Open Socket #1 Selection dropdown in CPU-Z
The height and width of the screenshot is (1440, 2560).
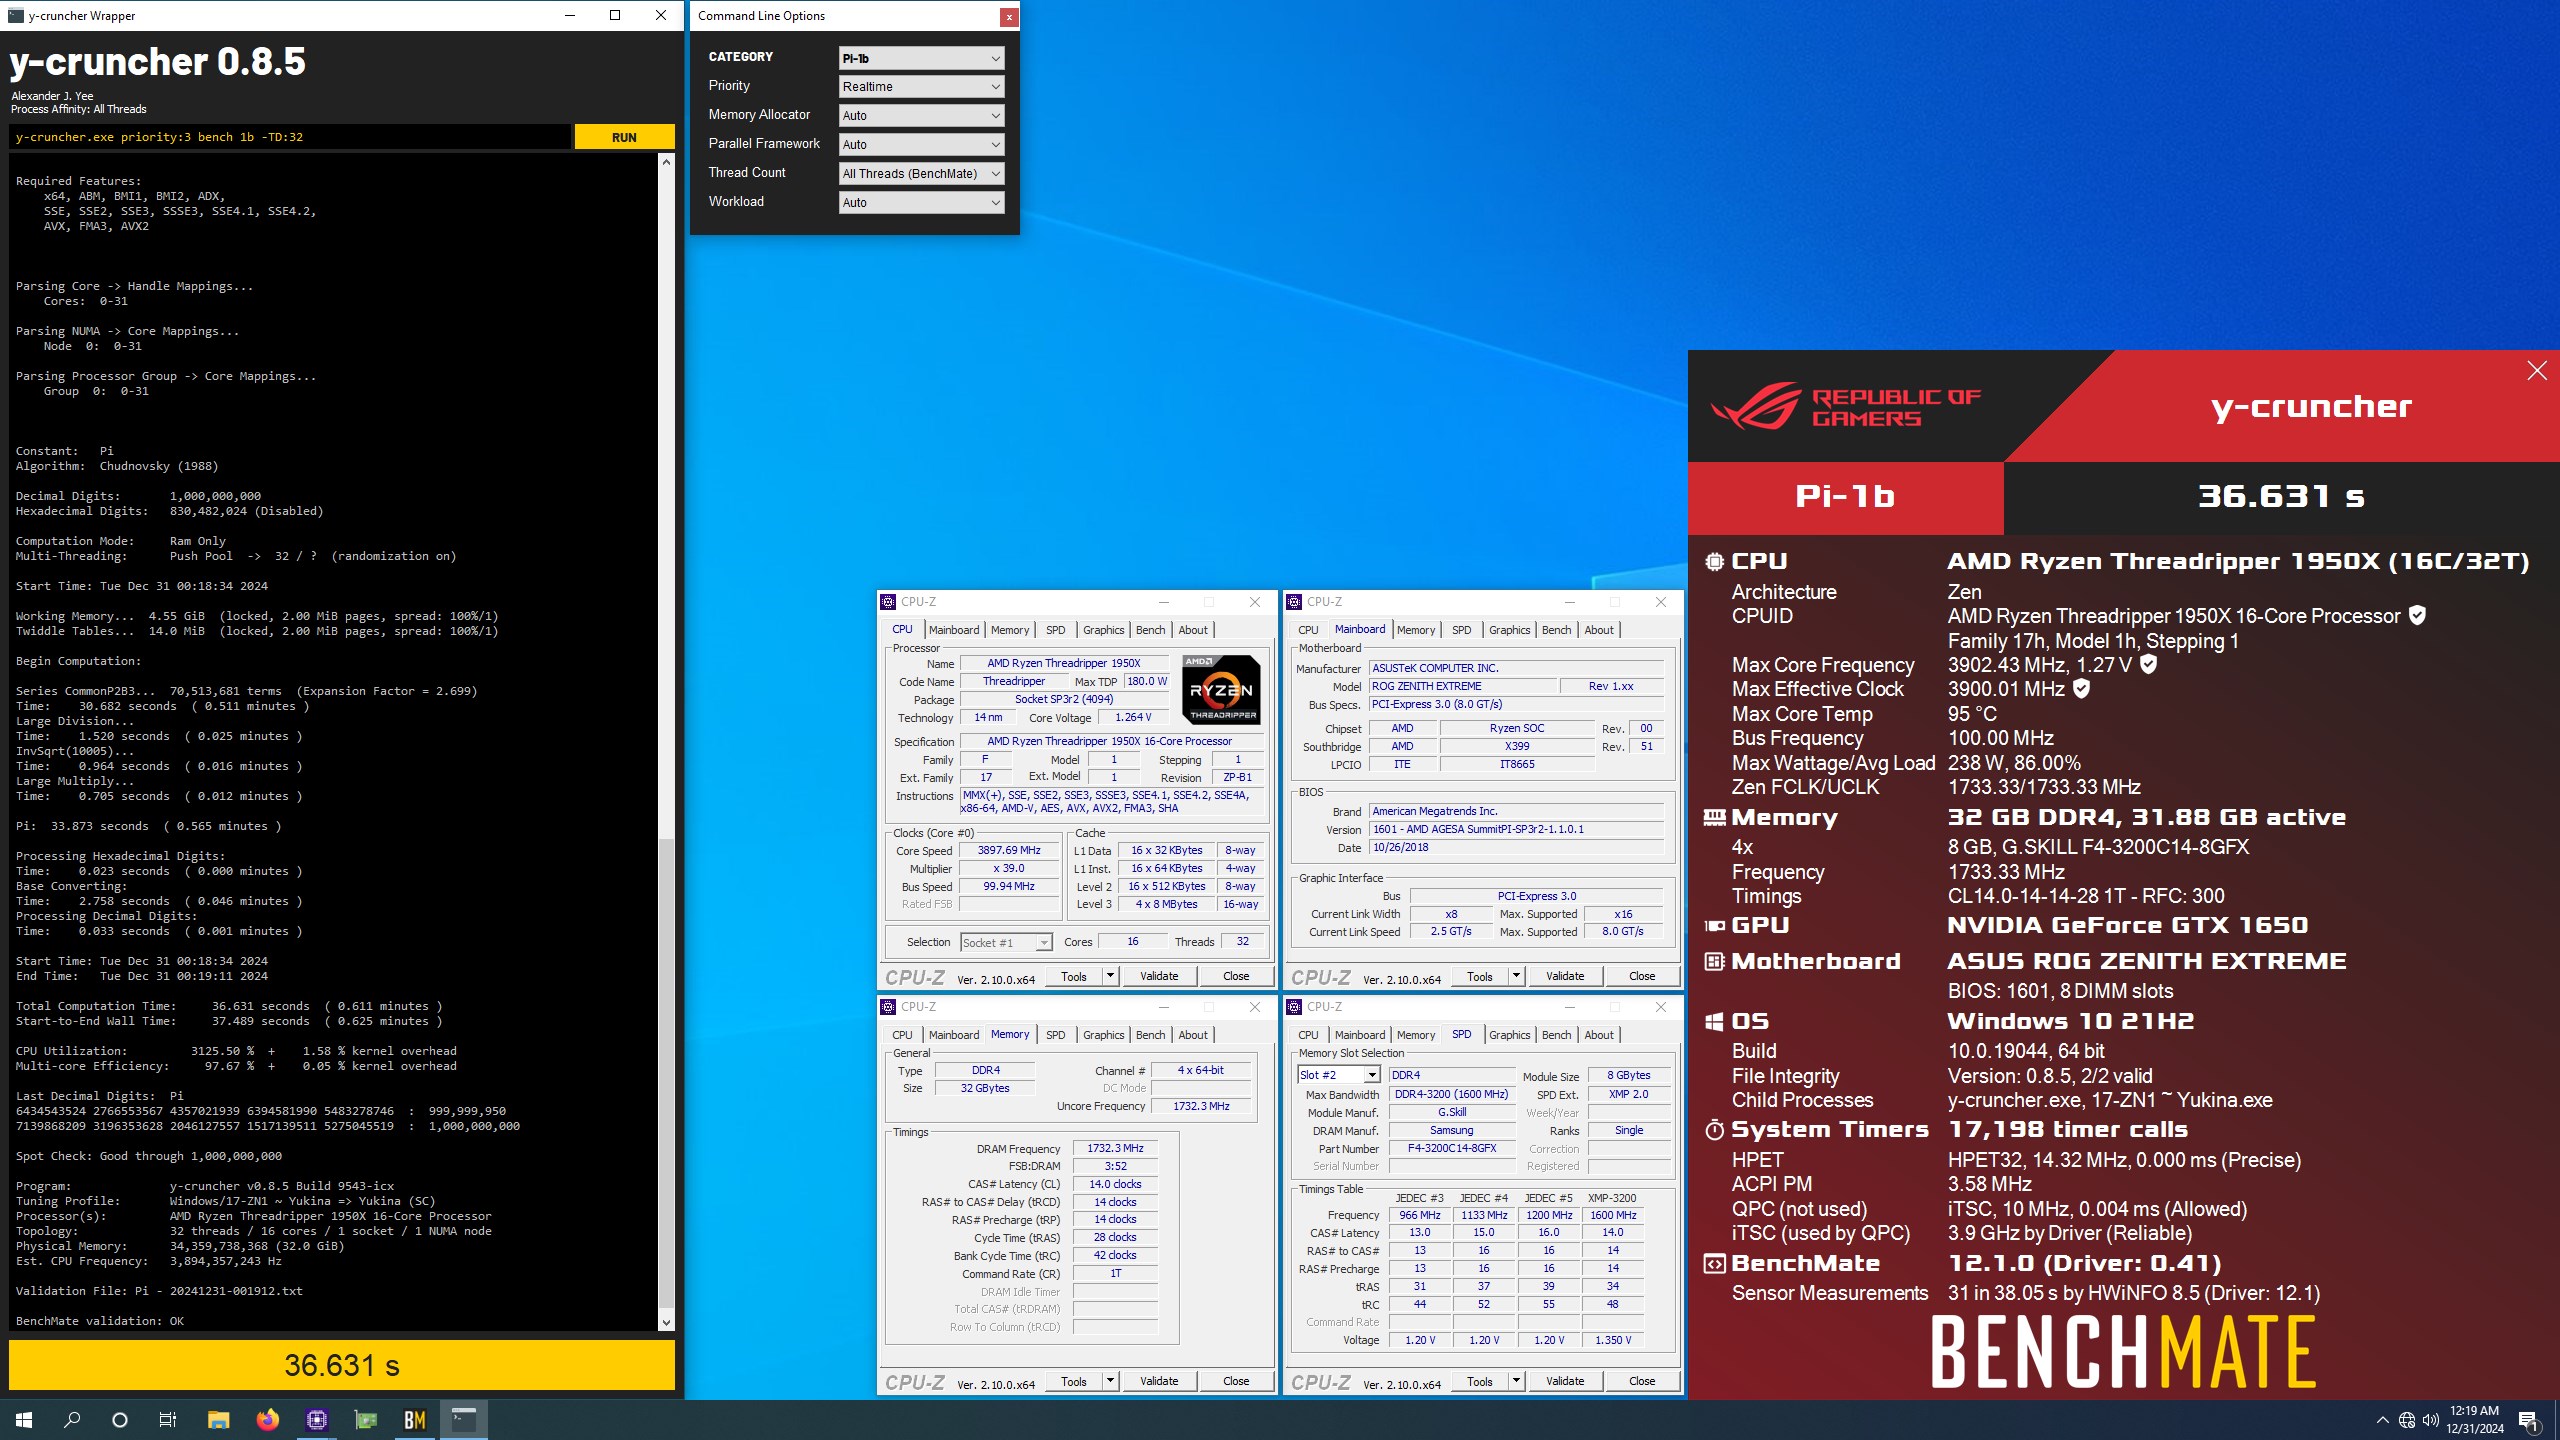click(x=1006, y=943)
